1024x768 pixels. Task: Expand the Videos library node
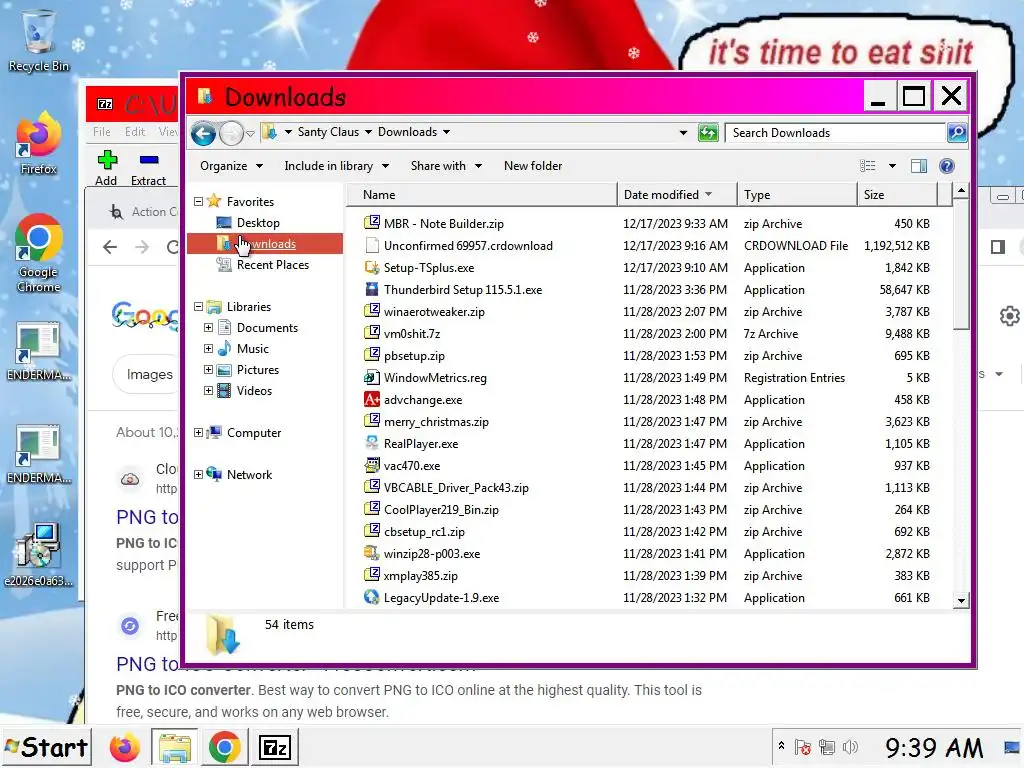(208, 391)
